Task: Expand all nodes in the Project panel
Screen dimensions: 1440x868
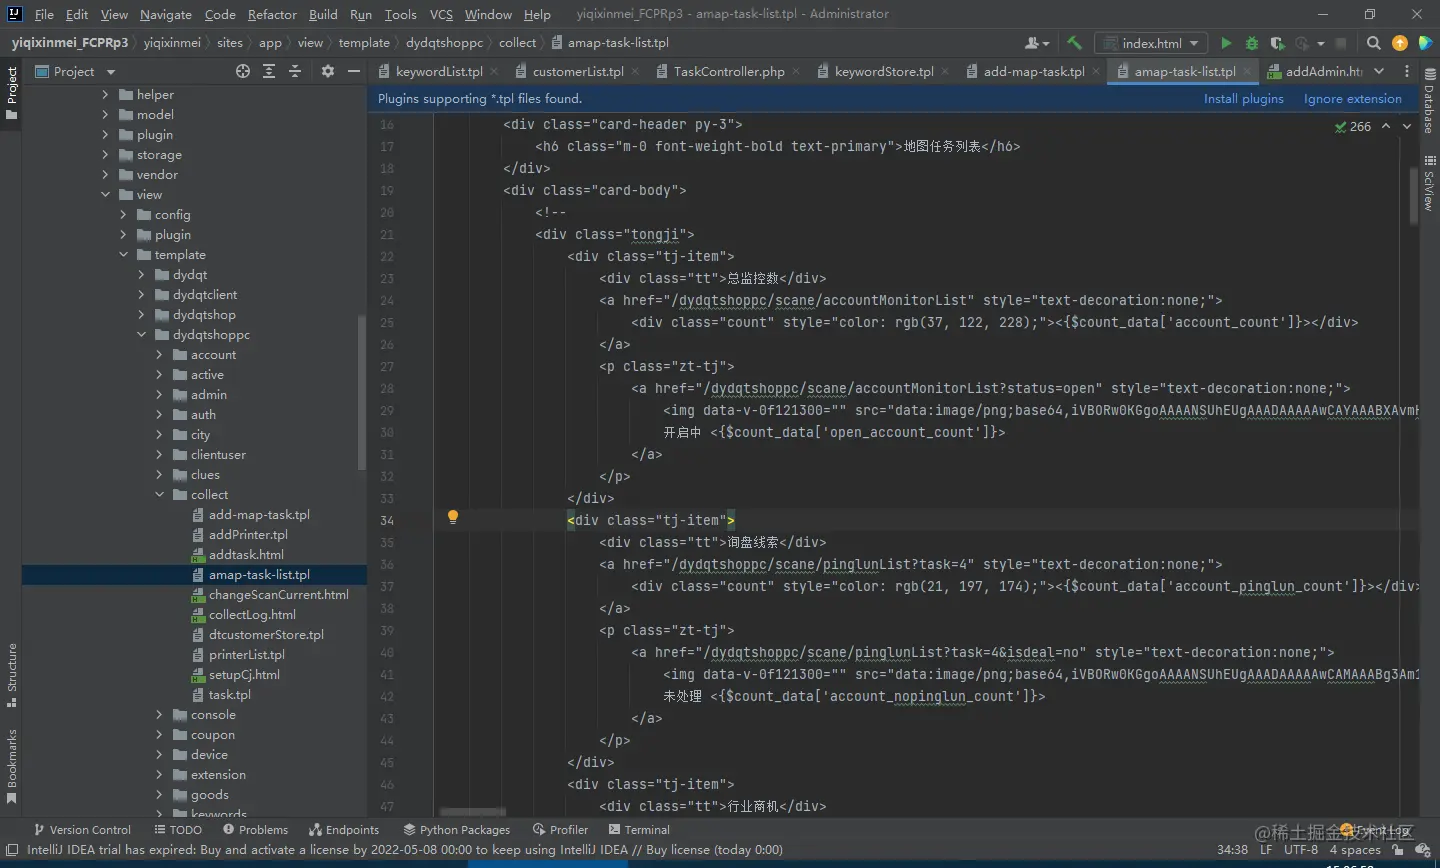Action: point(269,71)
